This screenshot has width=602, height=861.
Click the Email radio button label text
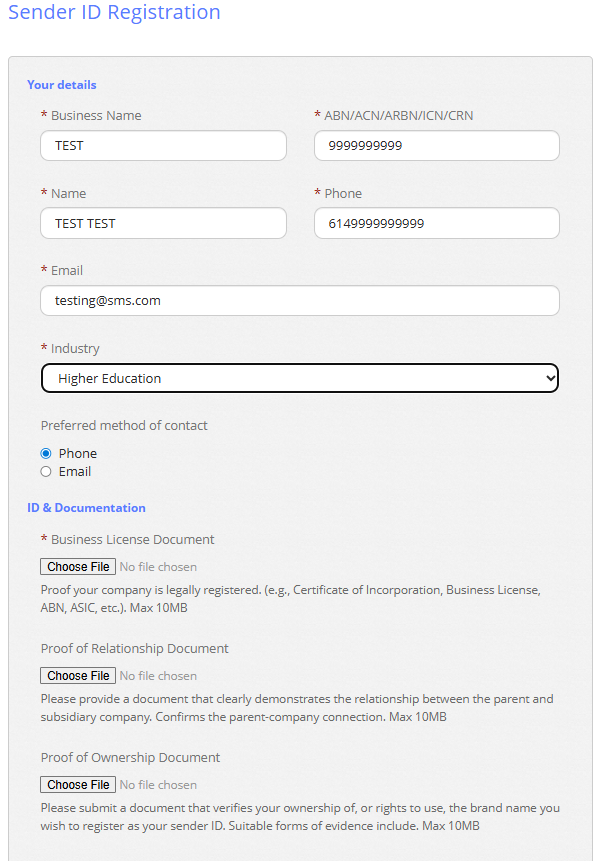click(x=75, y=472)
